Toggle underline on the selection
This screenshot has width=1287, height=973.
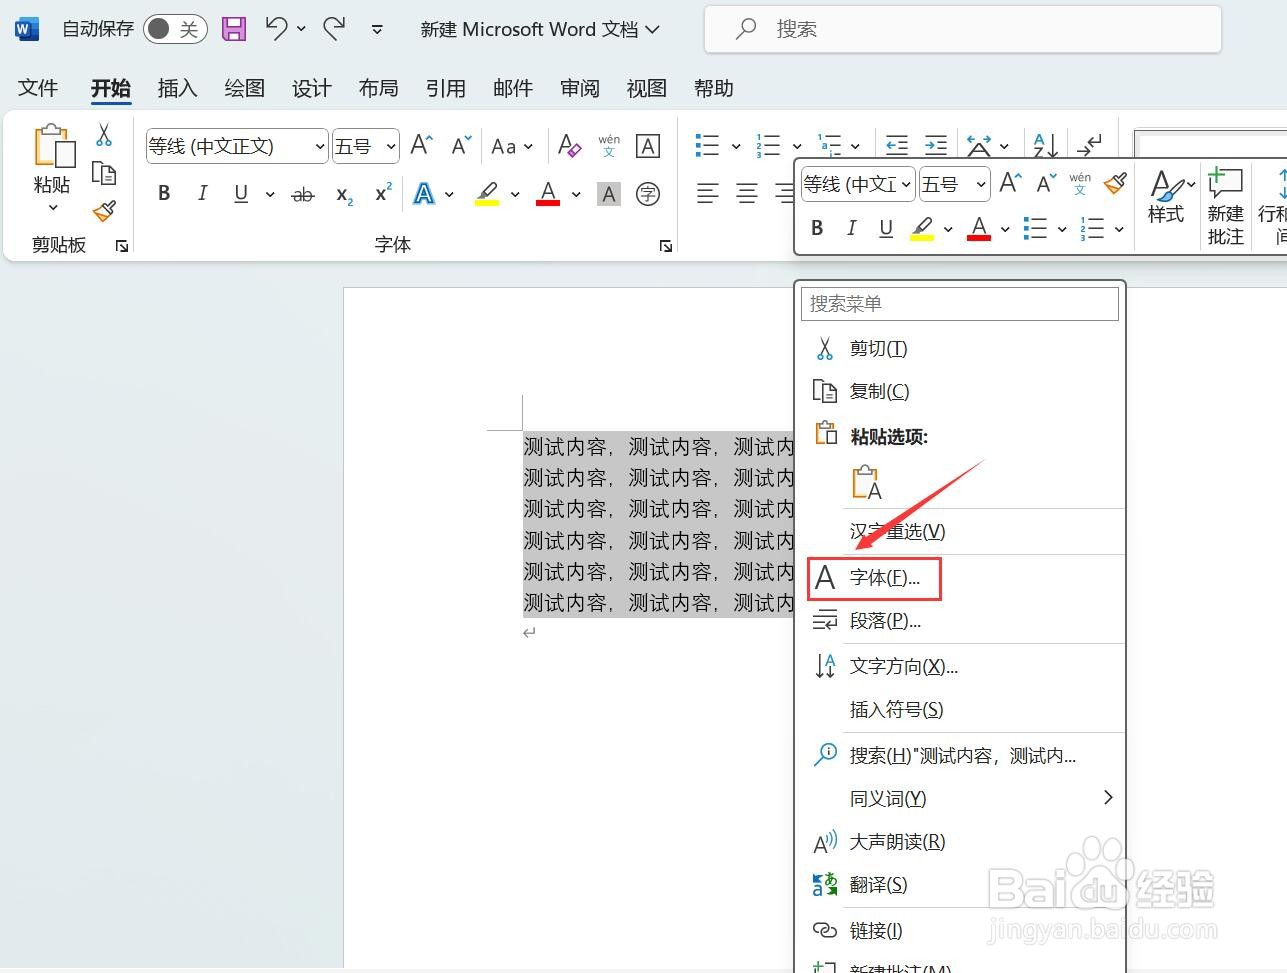click(240, 193)
